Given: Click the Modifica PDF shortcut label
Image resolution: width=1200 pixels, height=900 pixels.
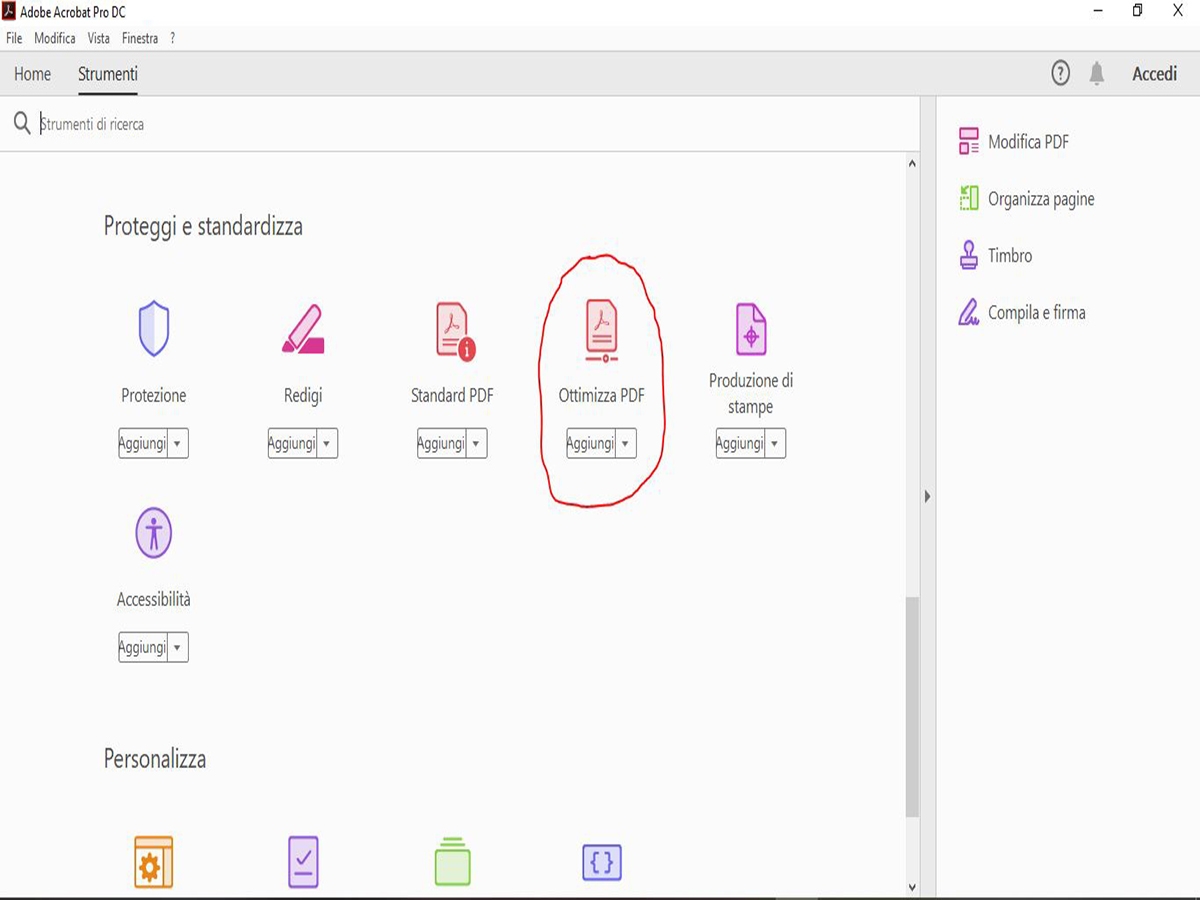Looking at the screenshot, I should (x=1028, y=142).
